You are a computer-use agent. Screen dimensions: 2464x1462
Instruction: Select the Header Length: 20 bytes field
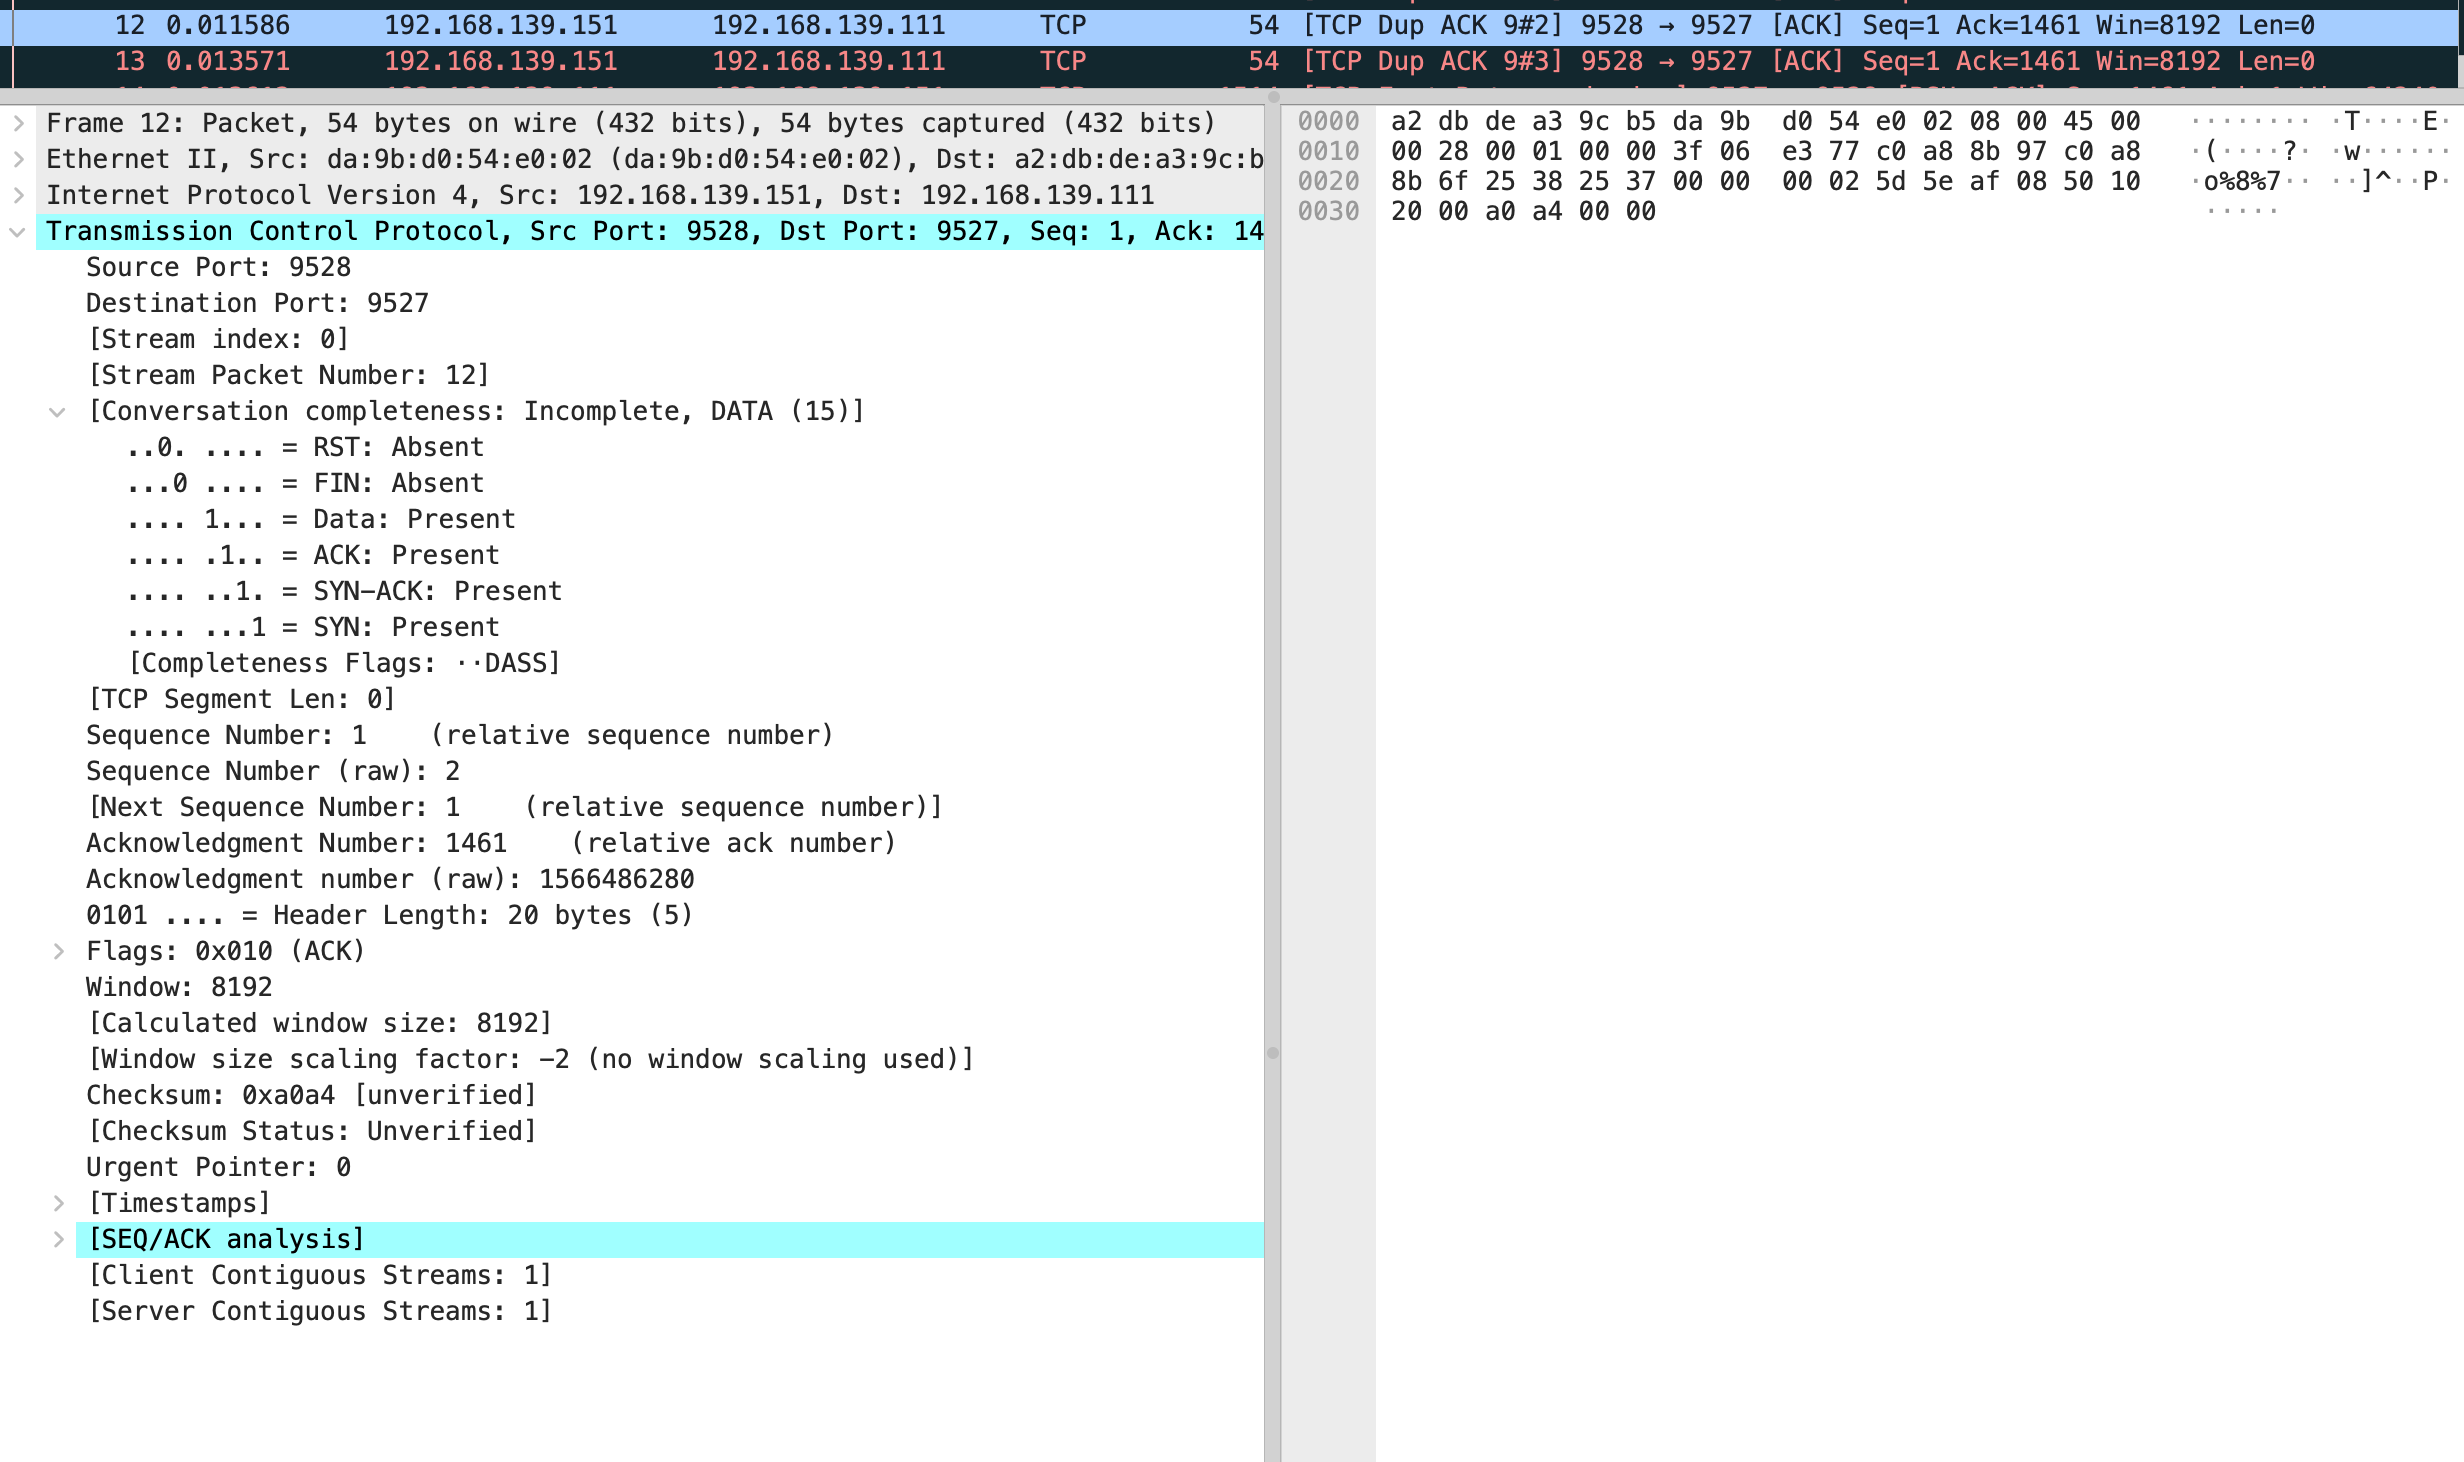tap(390, 915)
